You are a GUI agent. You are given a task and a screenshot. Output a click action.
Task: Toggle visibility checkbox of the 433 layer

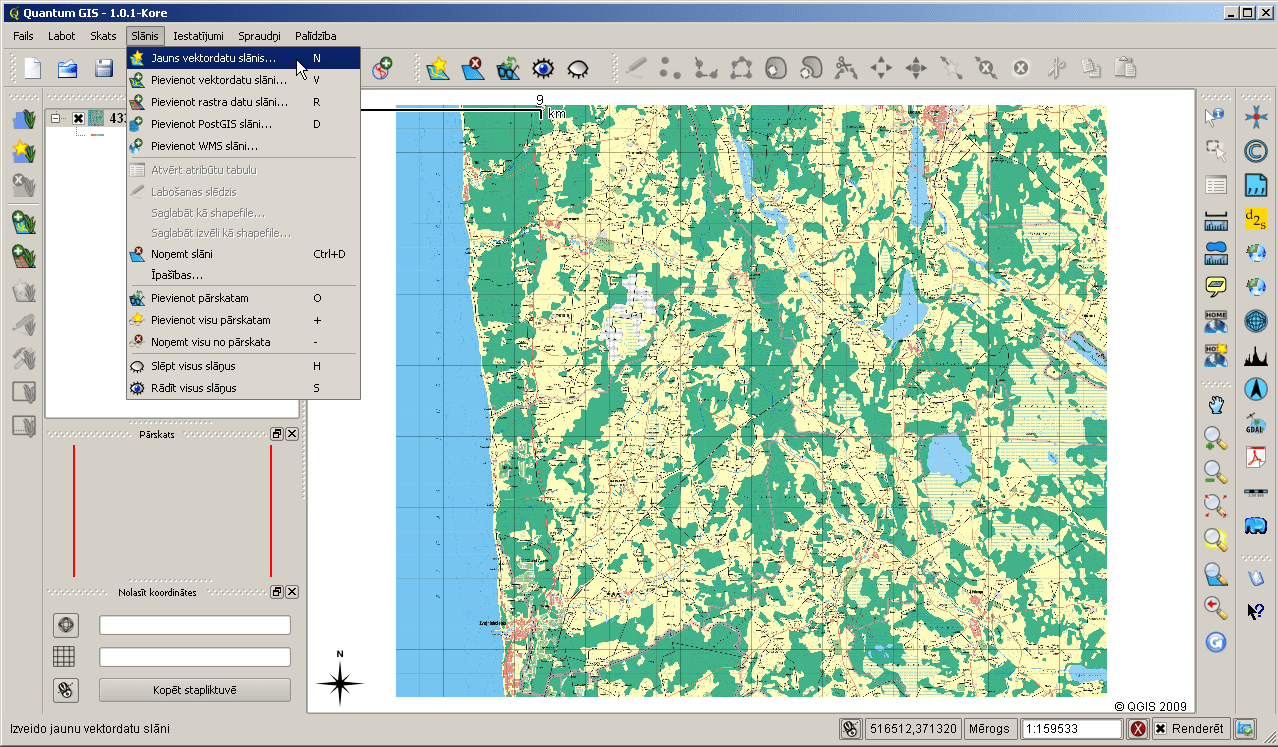78,118
